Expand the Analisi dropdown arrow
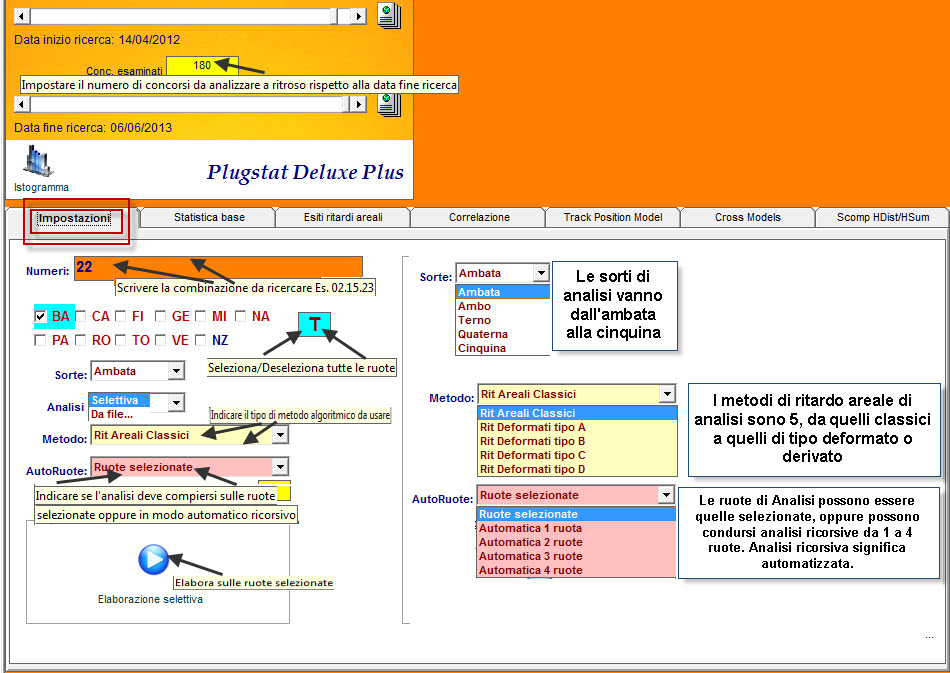Screen dimensions: 950x673 (x=176, y=402)
